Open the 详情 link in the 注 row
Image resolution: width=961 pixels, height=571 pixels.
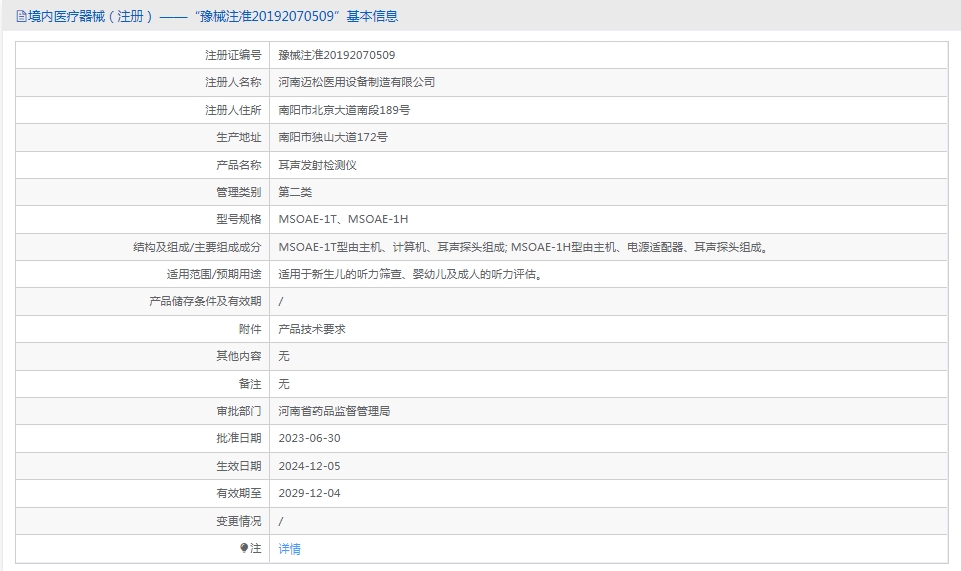289,549
